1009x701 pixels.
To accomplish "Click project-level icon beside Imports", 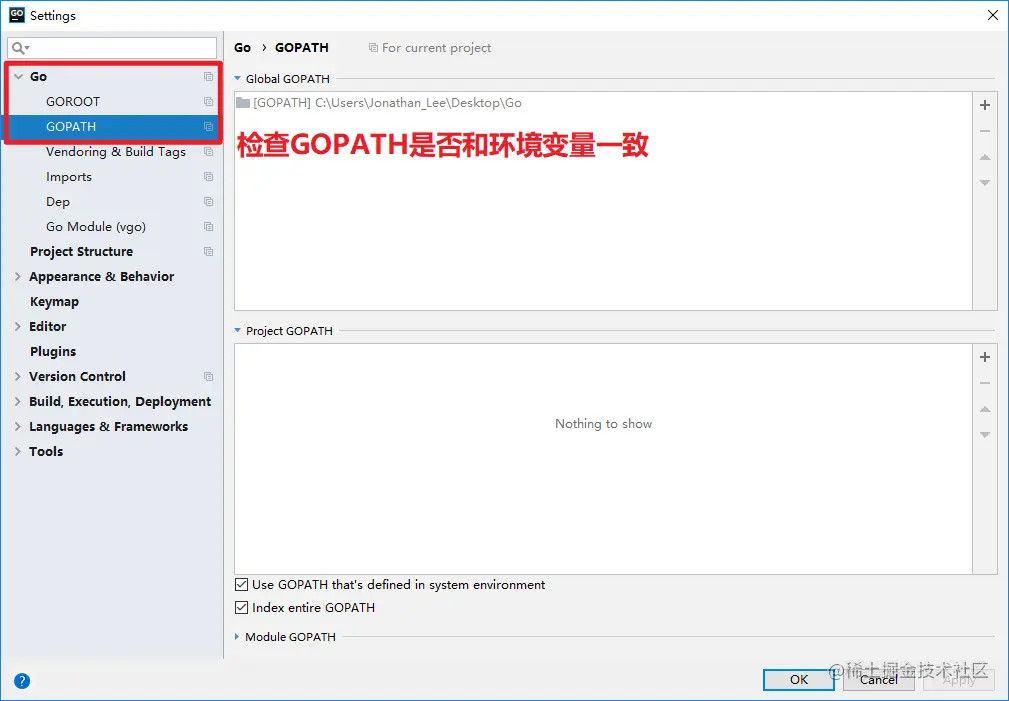I will (x=208, y=176).
